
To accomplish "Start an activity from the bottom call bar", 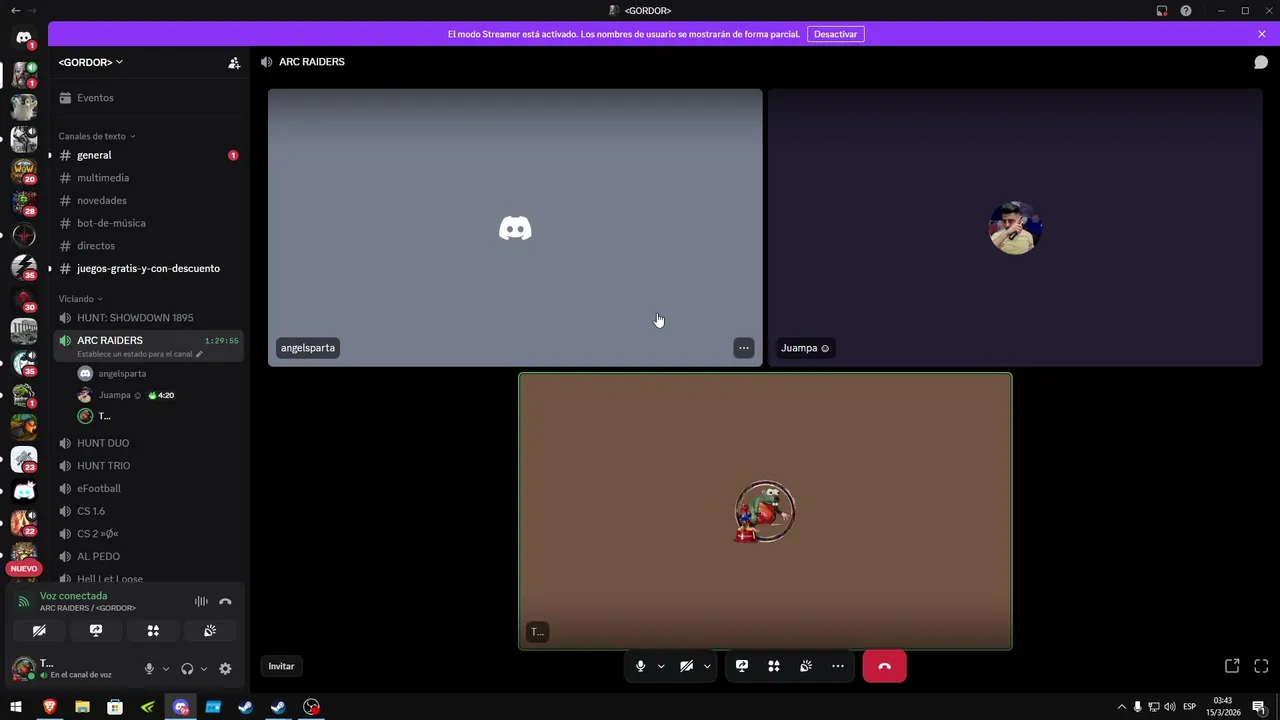I will pos(774,666).
